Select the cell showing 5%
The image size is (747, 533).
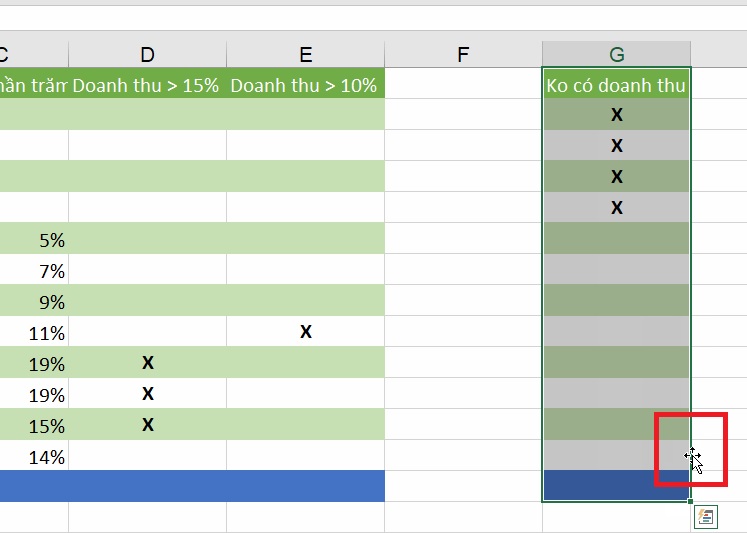(x=34, y=238)
